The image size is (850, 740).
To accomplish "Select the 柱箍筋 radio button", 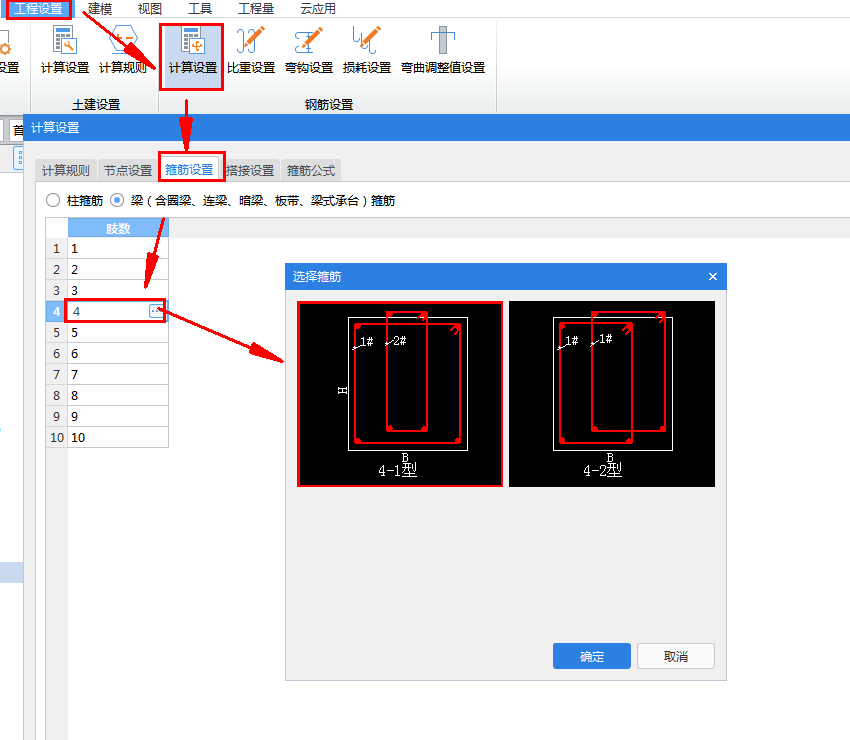I will click(x=53, y=201).
